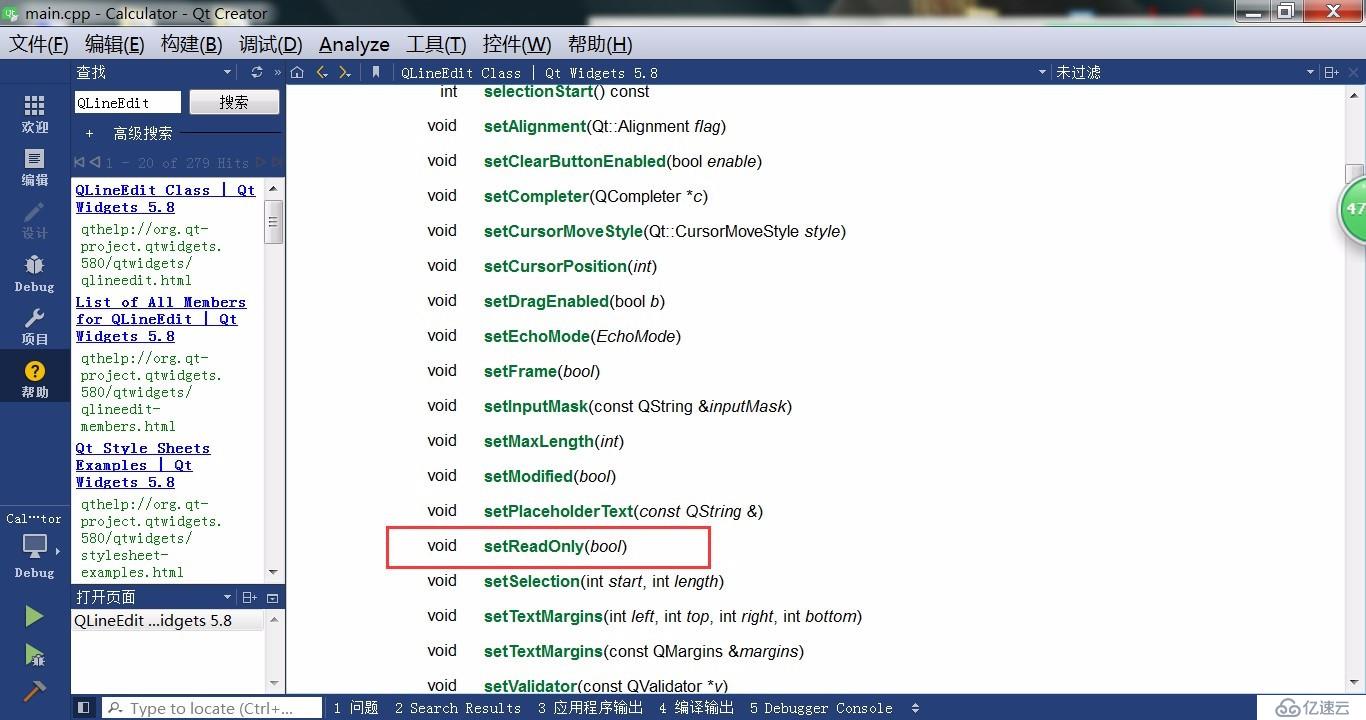Open the 调试(D) menu

pyautogui.click(x=270, y=44)
